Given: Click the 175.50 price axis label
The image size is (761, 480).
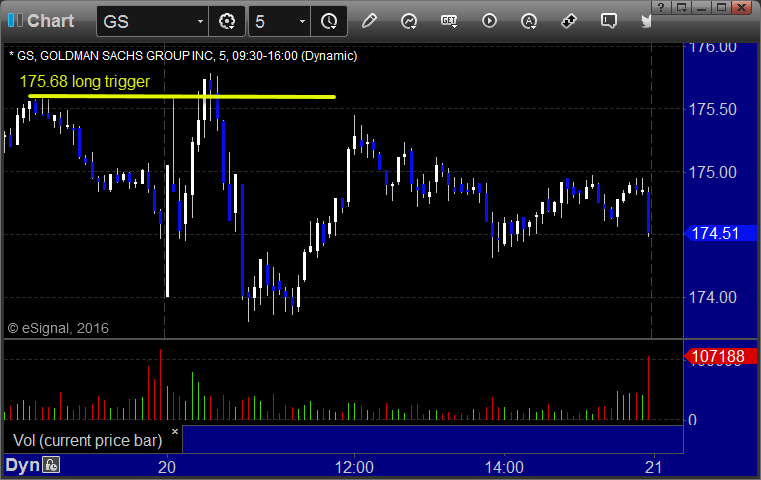Looking at the screenshot, I should point(712,109).
